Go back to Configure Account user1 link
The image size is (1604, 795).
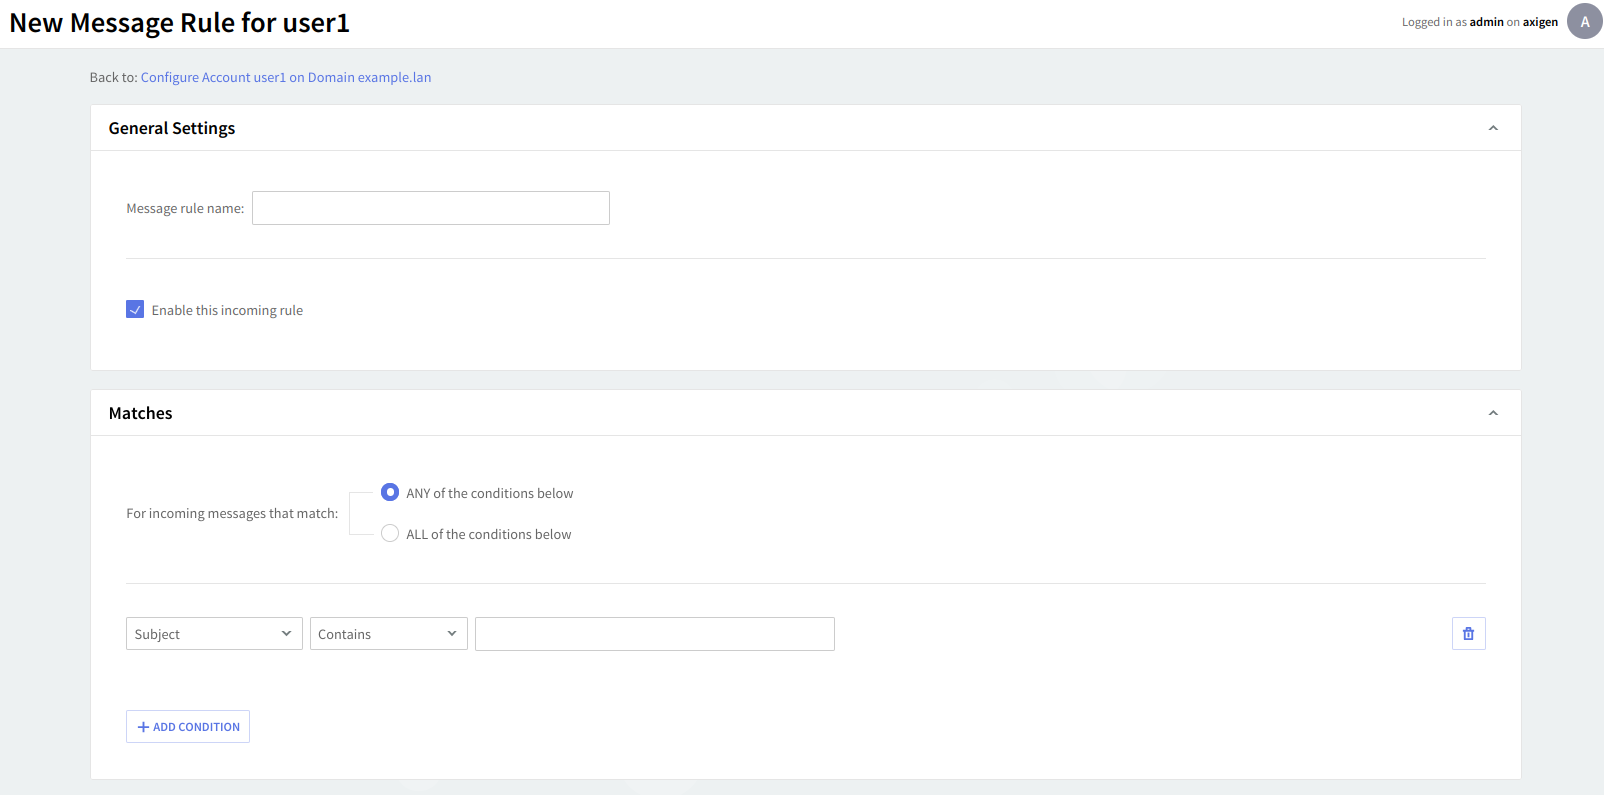point(286,77)
